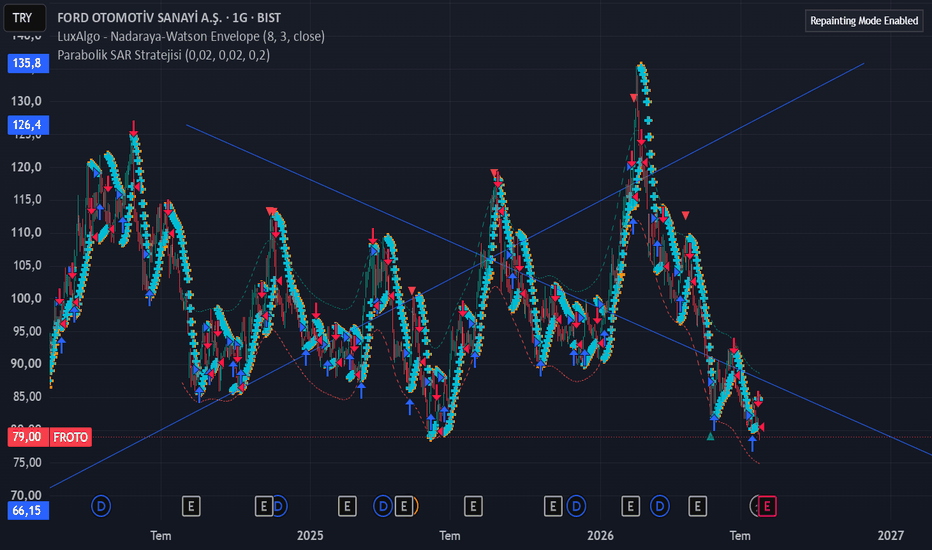Select the blue 66,15 price axis label
This screenshot has height=550, width=932.
(x=28, y=511)
